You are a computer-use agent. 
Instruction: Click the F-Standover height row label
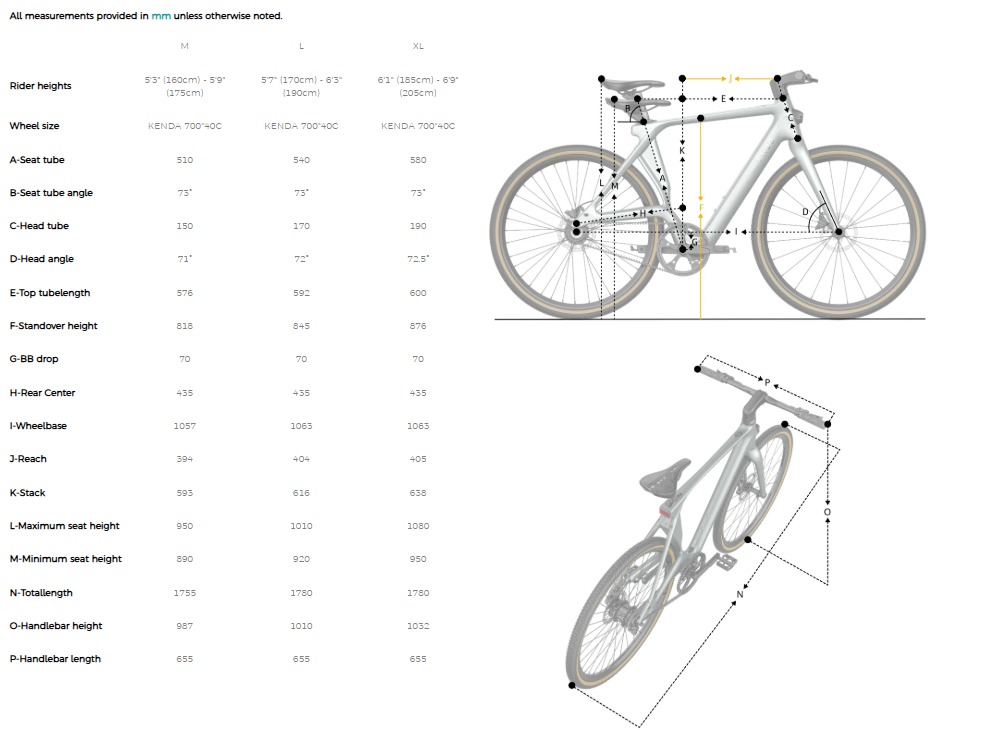click(x=54, y=326)
